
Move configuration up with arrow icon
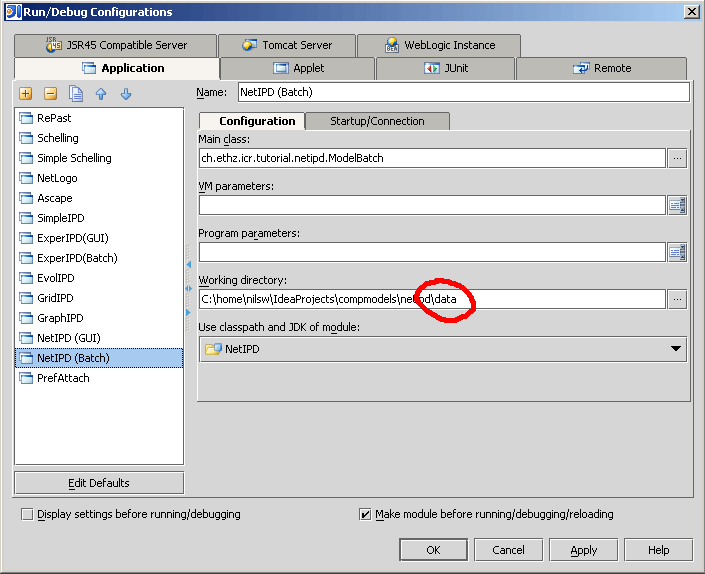coord(101,93)
